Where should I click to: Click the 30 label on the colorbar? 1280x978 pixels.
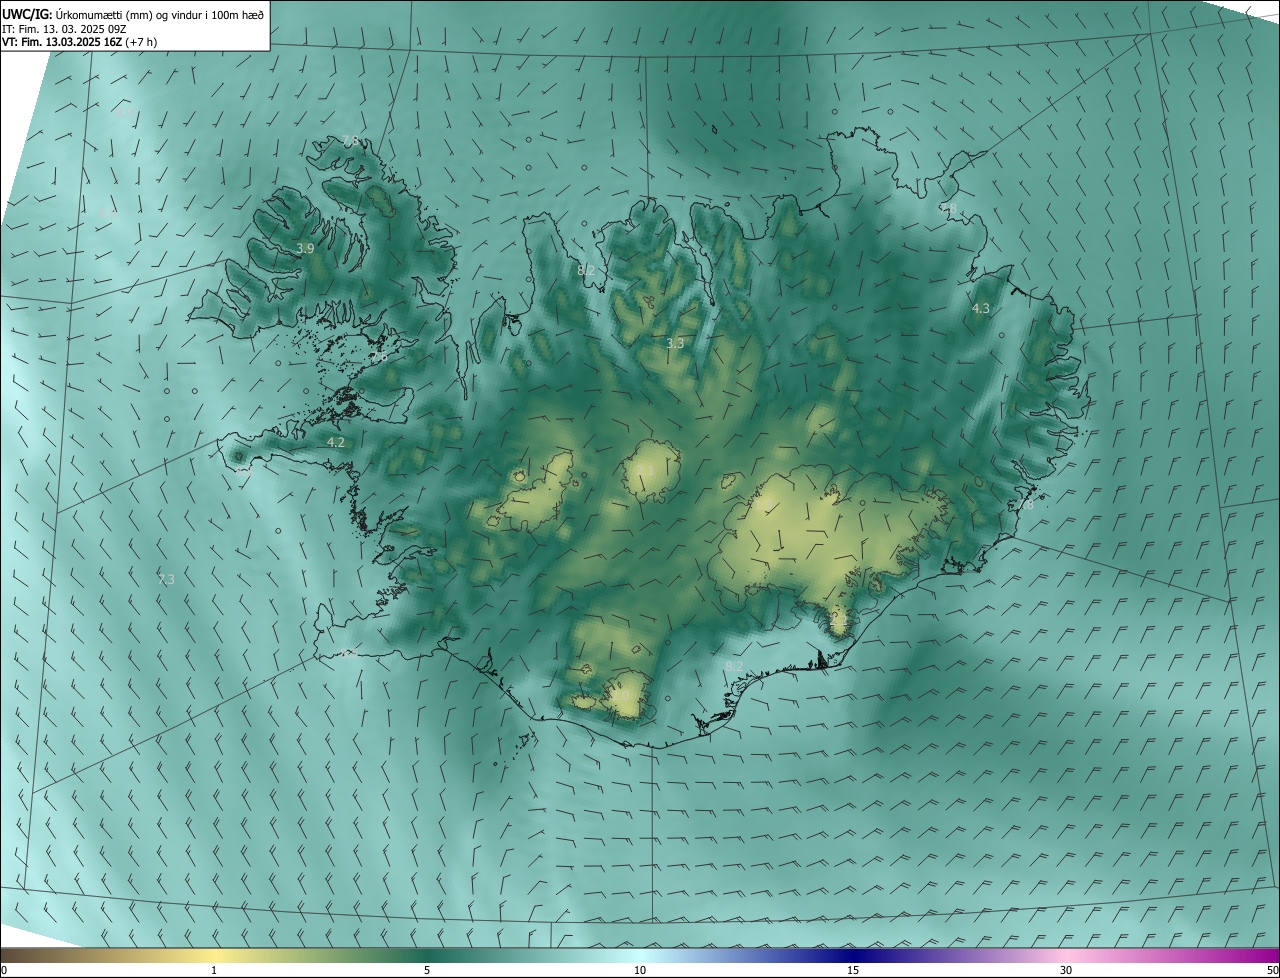(1066, 970)
